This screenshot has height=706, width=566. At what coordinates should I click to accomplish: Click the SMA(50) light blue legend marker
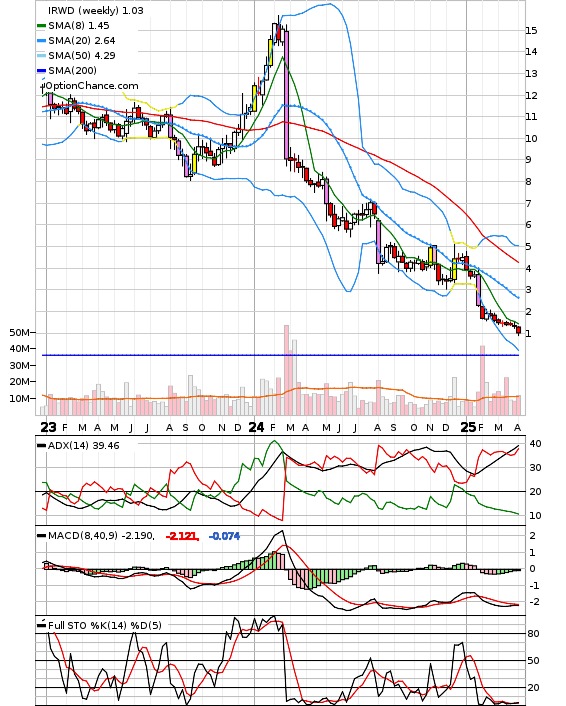pyautogui.click(x=41, y=56)
